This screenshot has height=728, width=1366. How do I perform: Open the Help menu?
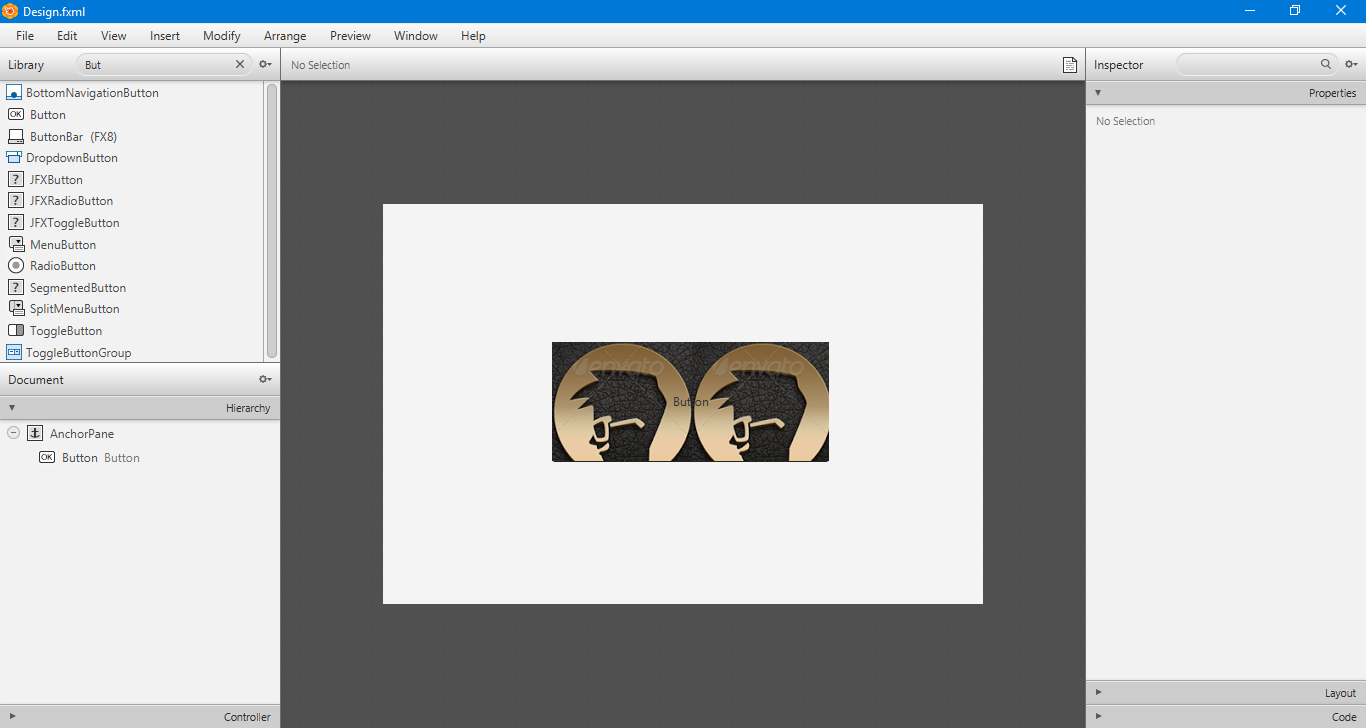coord(473,35)
